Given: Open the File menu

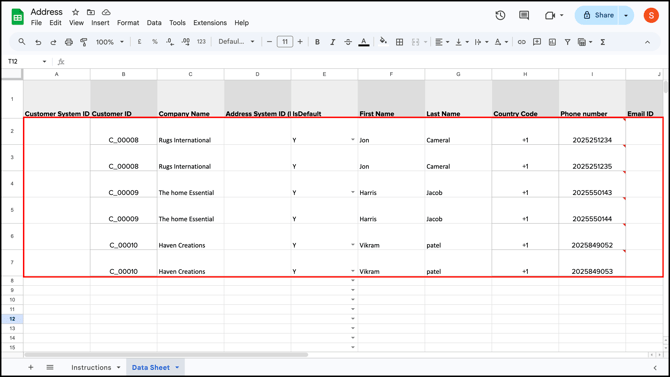Looking at the screenshot, I should 36,23.
